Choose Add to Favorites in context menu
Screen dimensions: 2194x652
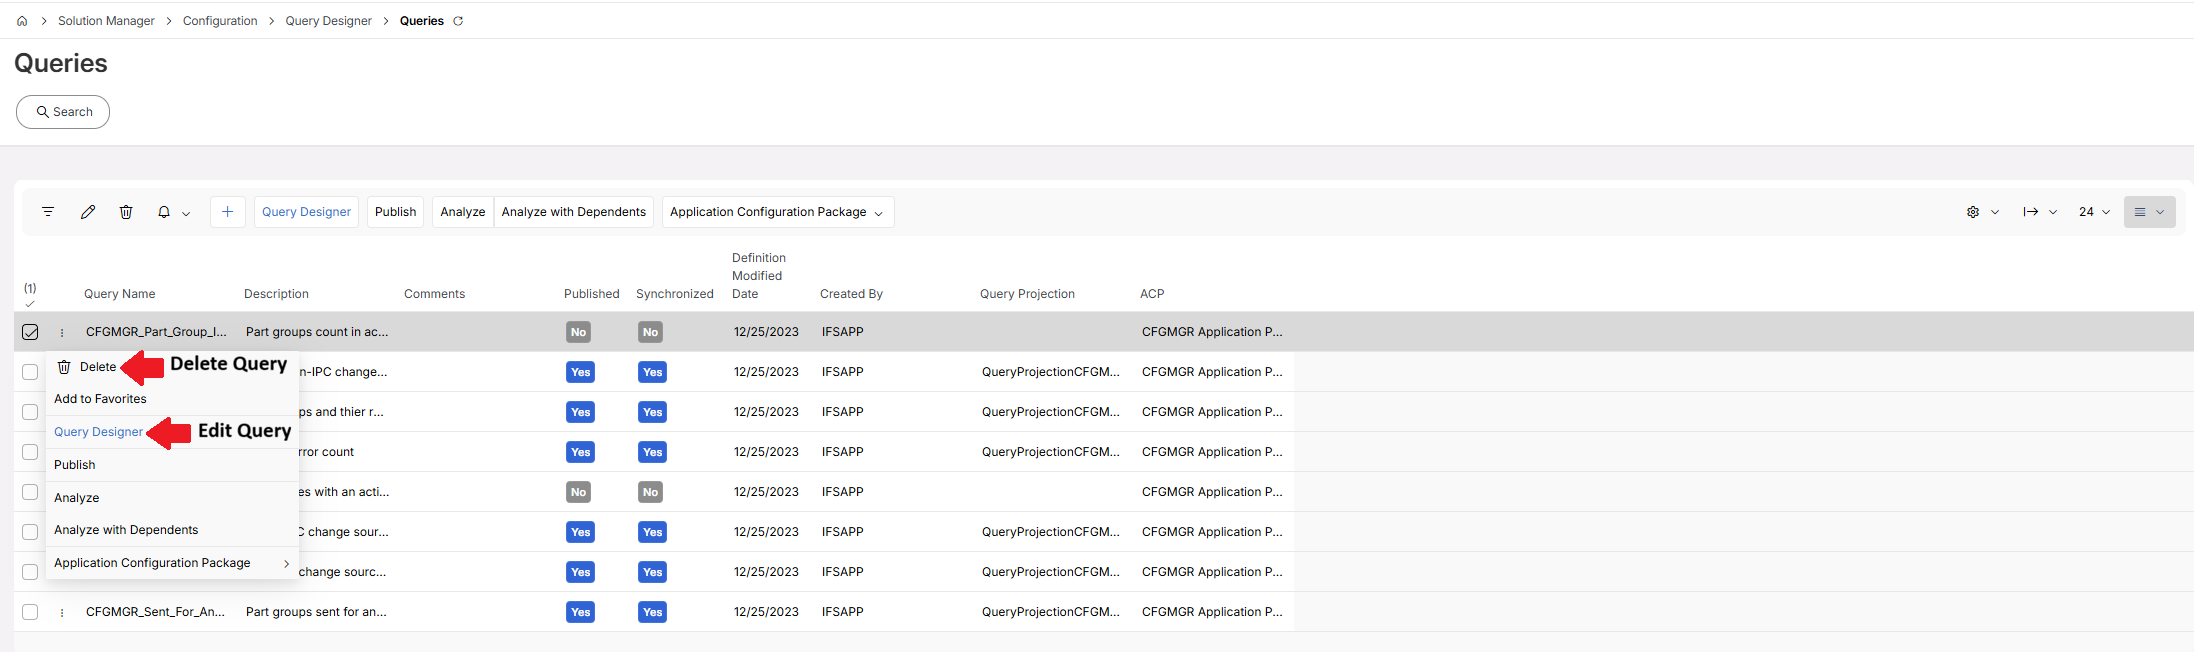tap(100, 399)
